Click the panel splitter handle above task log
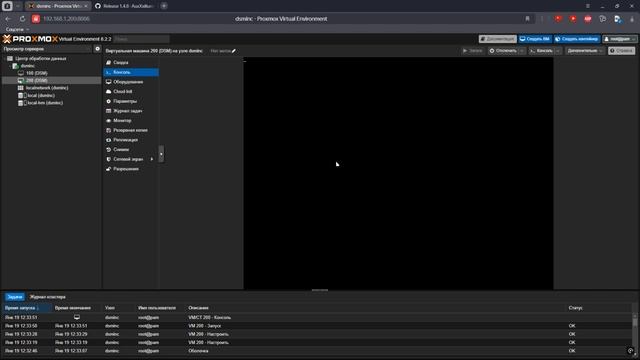This screenshot has height=360, width=640. pos(320,290)
